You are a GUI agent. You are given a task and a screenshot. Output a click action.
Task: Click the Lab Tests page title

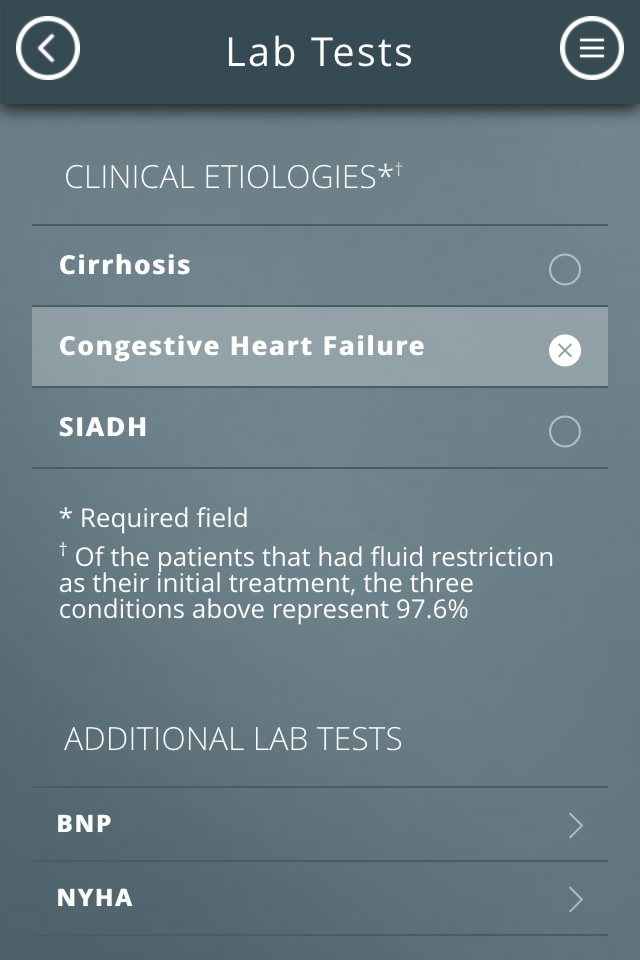(319, 52)
